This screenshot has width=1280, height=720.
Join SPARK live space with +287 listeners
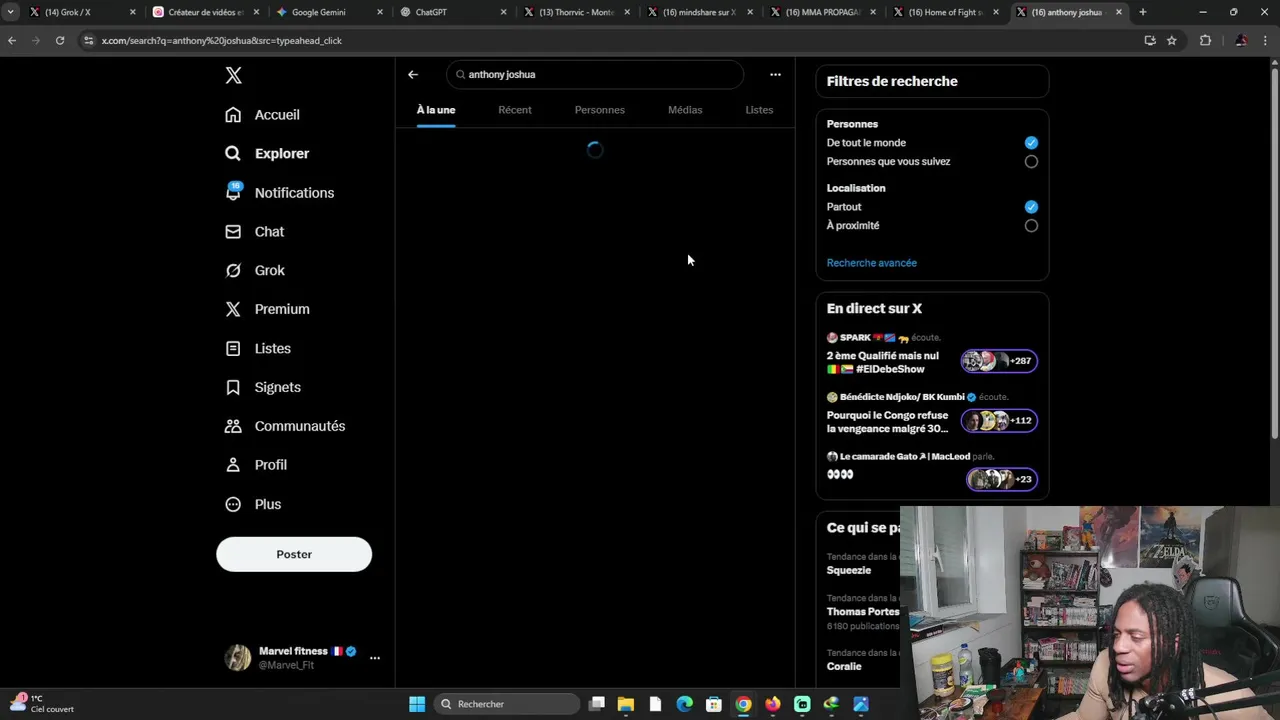pos(999,361)
